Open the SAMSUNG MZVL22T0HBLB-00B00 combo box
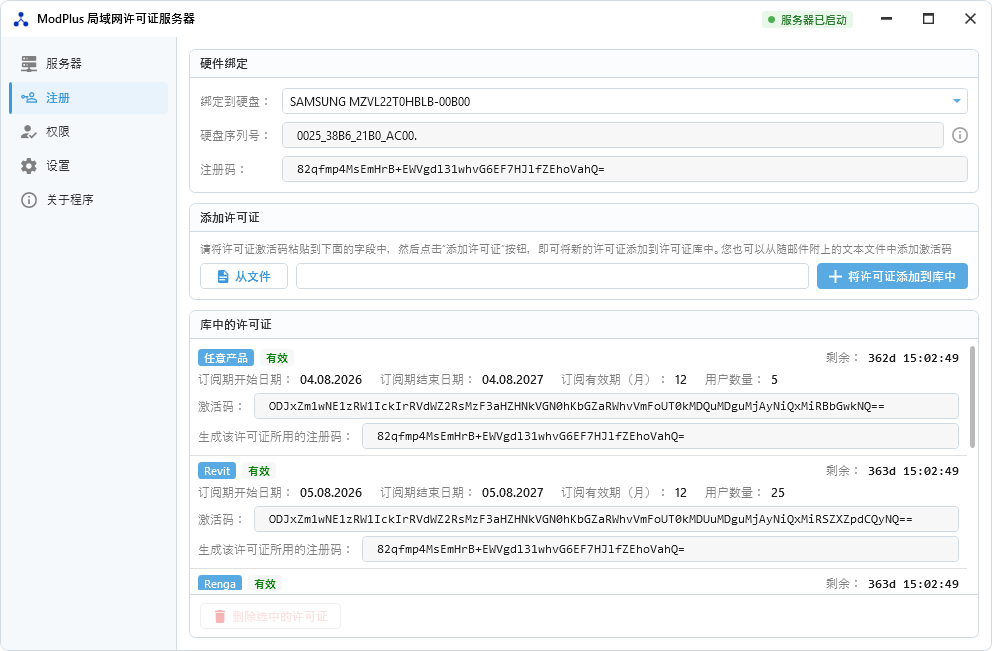 625,101
